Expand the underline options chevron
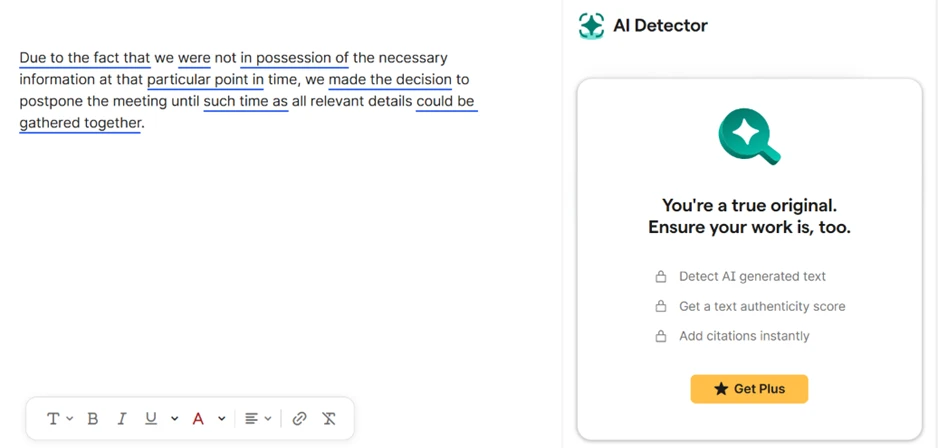The image size is (938, 448). point(174,419)
